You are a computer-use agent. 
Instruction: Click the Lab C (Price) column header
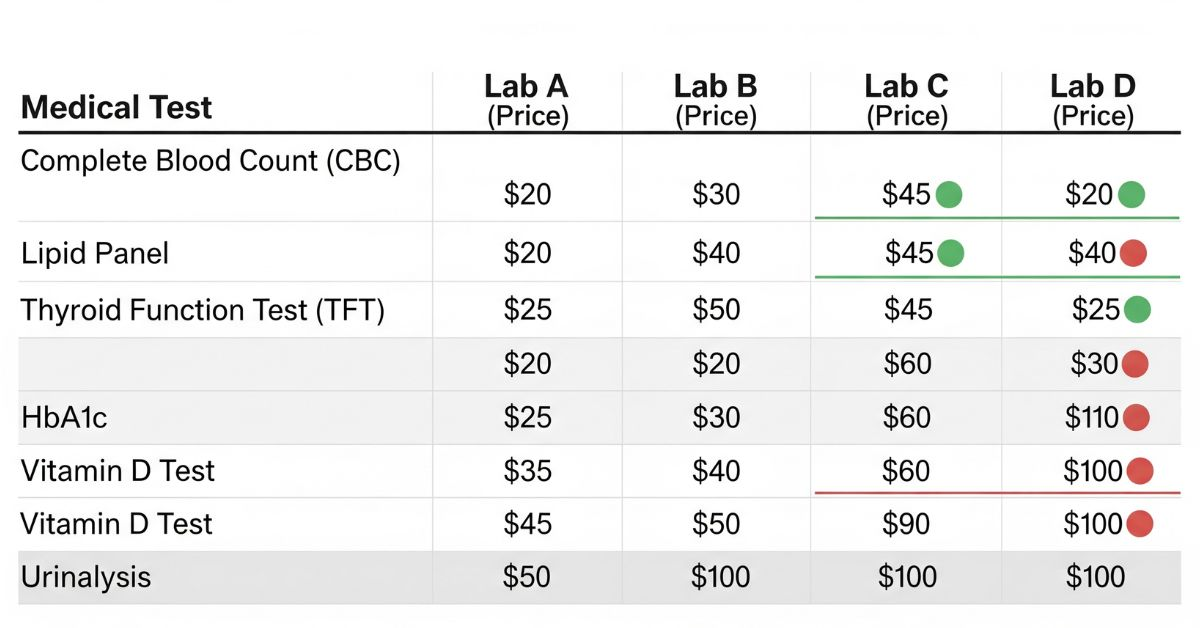click(906, 101)
